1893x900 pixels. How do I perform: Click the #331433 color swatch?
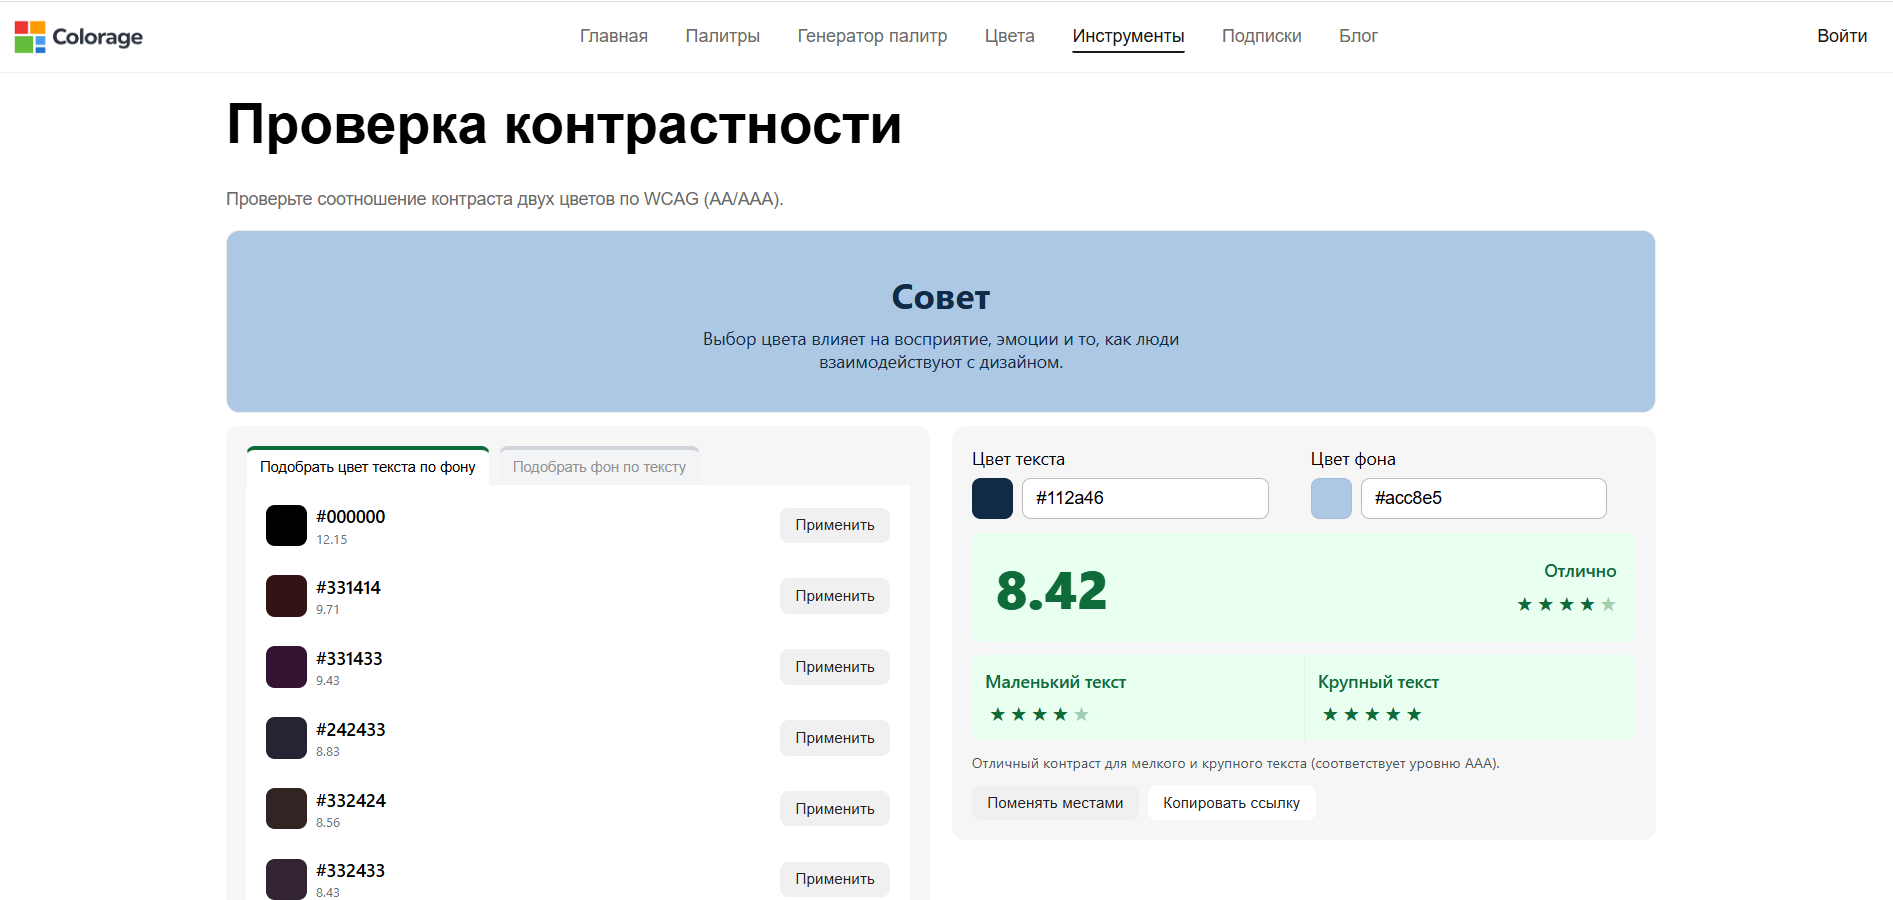pos(286,667)
